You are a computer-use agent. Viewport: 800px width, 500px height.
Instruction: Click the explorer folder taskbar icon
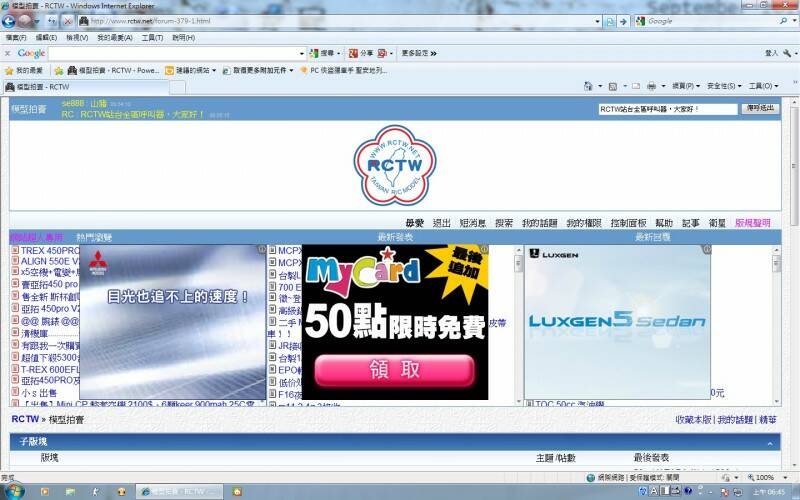[70, 492]
